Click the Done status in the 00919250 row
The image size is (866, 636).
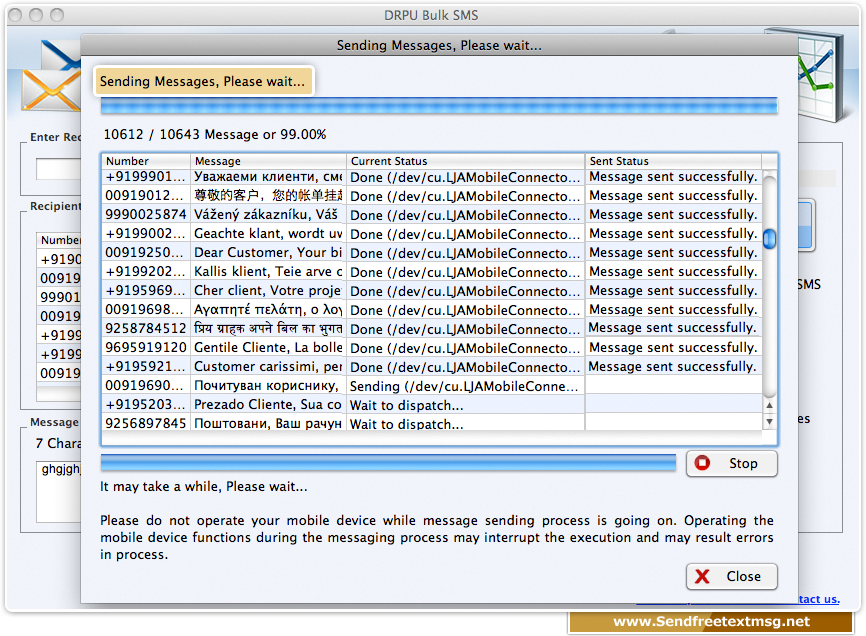click(465, 253)
